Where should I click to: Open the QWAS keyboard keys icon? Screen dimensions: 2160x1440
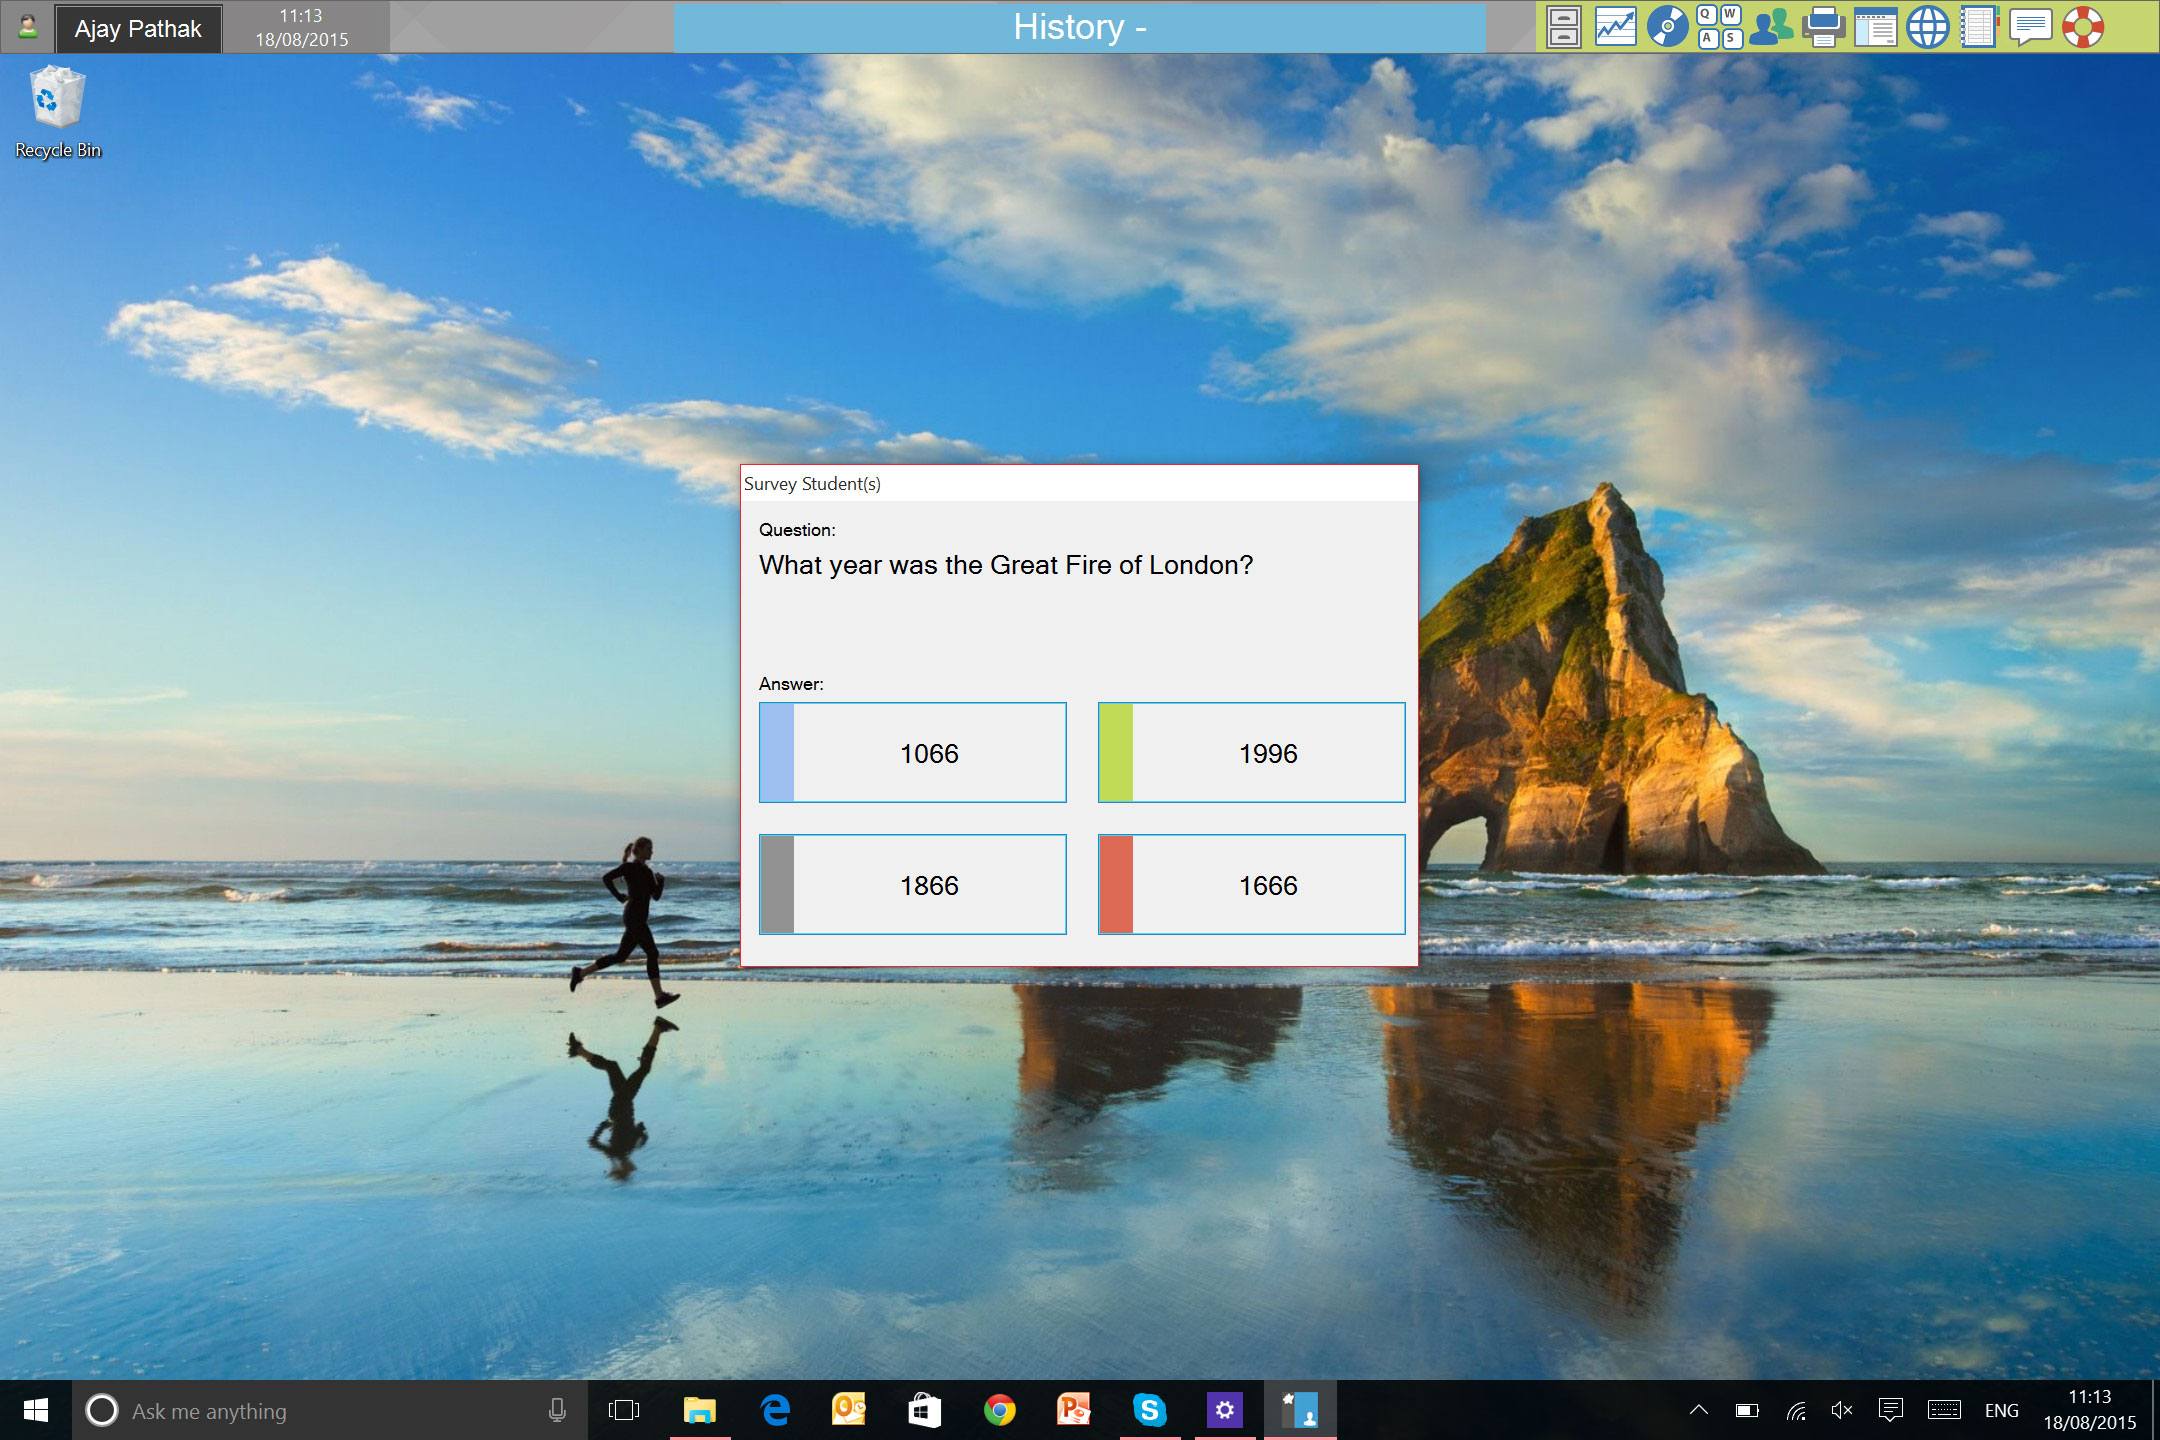(x=1719, y=27)
